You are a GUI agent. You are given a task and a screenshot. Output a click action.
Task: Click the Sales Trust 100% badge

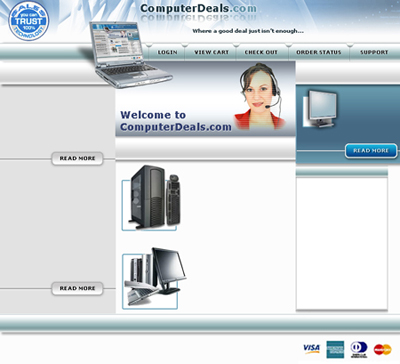[x=29, y=21]
